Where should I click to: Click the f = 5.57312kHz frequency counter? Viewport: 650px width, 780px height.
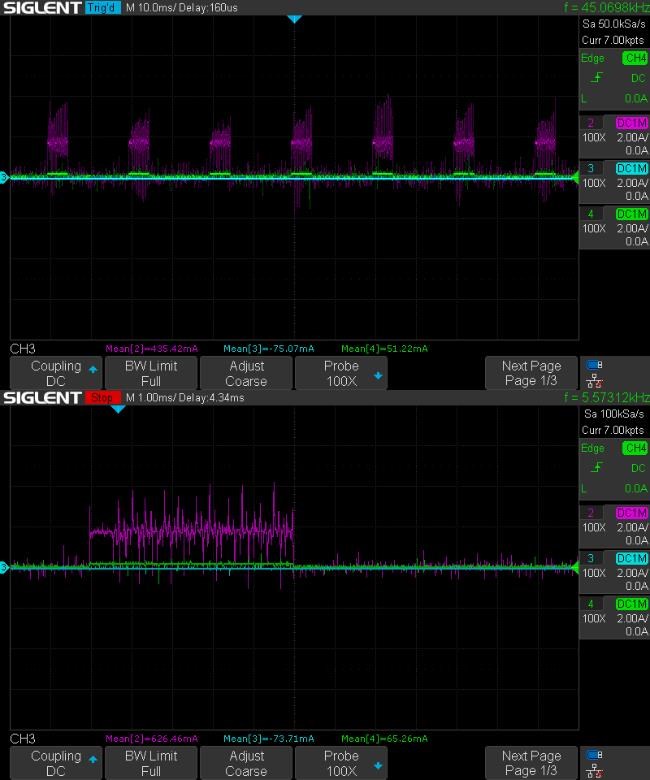606,397
